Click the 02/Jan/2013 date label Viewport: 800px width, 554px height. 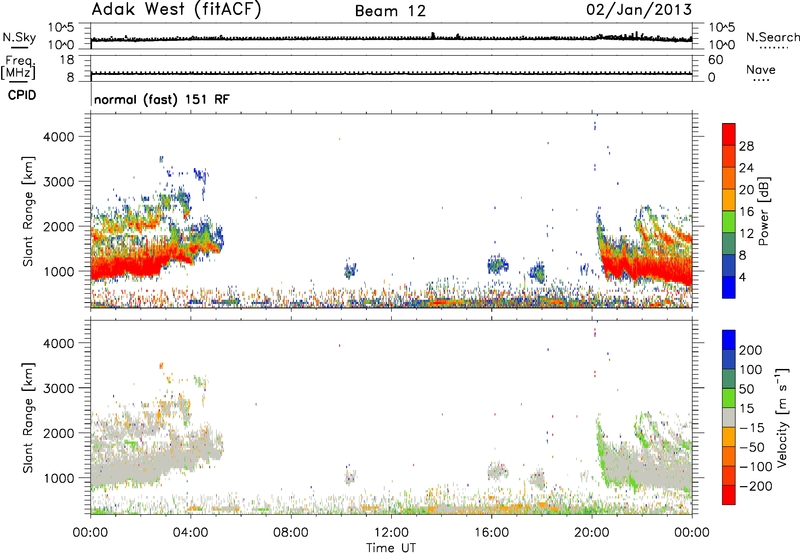point(639,10)
